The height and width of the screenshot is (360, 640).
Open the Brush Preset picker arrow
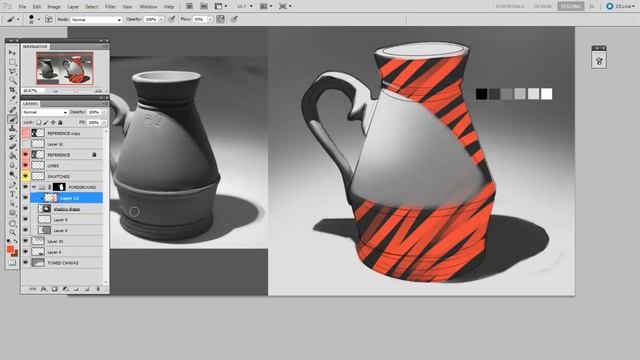click(x=39, y=19)
